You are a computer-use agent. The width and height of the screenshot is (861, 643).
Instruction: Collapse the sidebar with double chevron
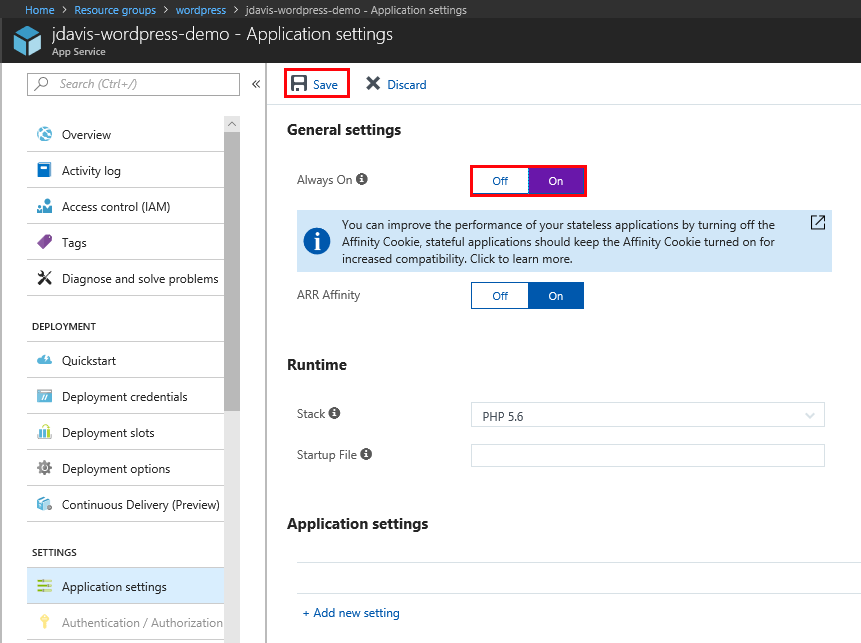click(x=256, y=84)
